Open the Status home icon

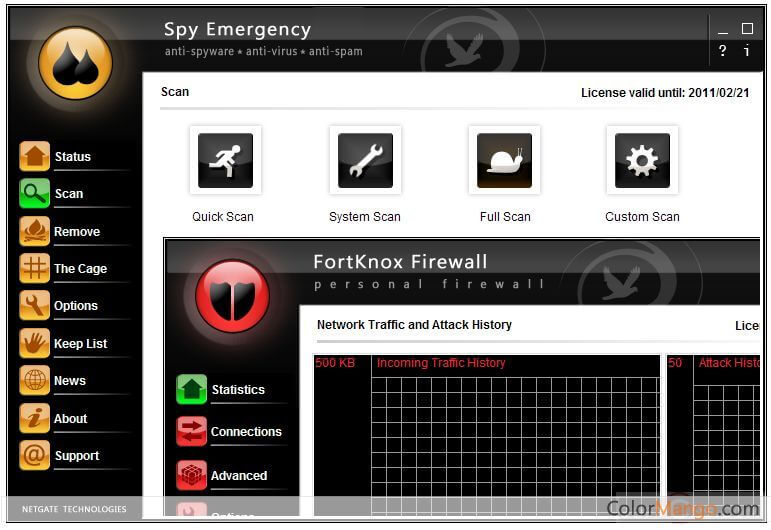34,156
